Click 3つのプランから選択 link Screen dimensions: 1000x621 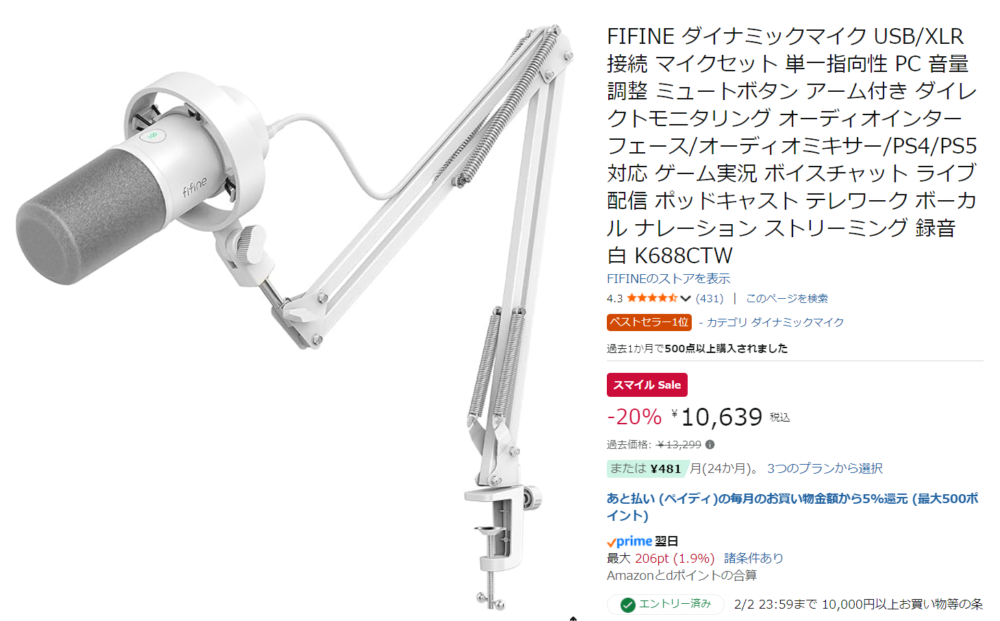(825, 468)
